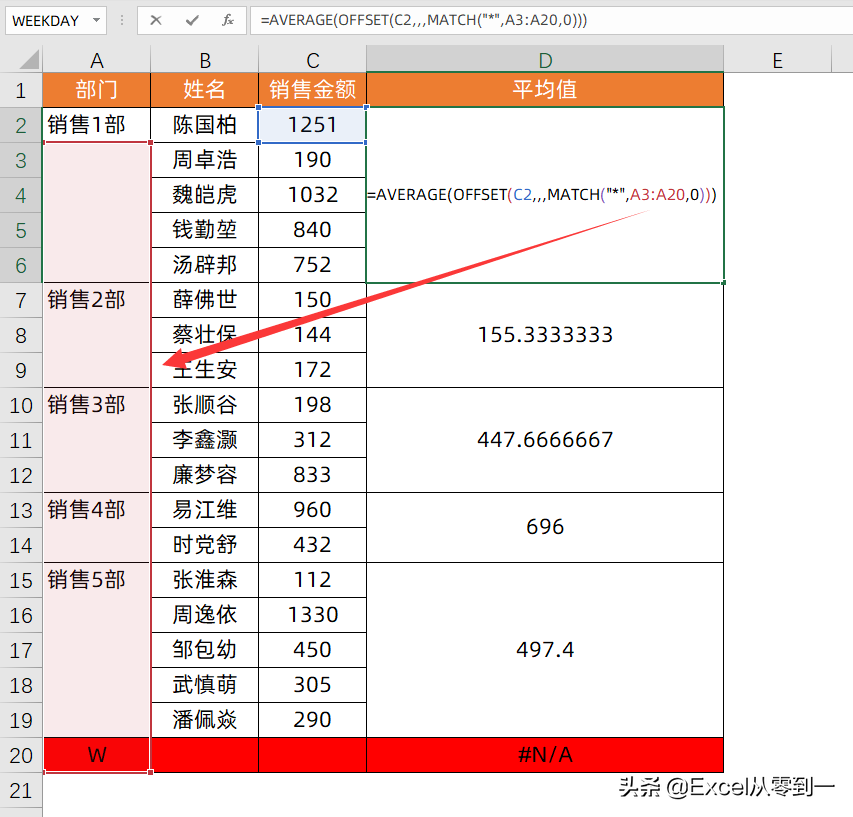Image resolution: width=853 pixels, height=817 pixels.
Task: Select row 1 header
Action: pos(21,90)
